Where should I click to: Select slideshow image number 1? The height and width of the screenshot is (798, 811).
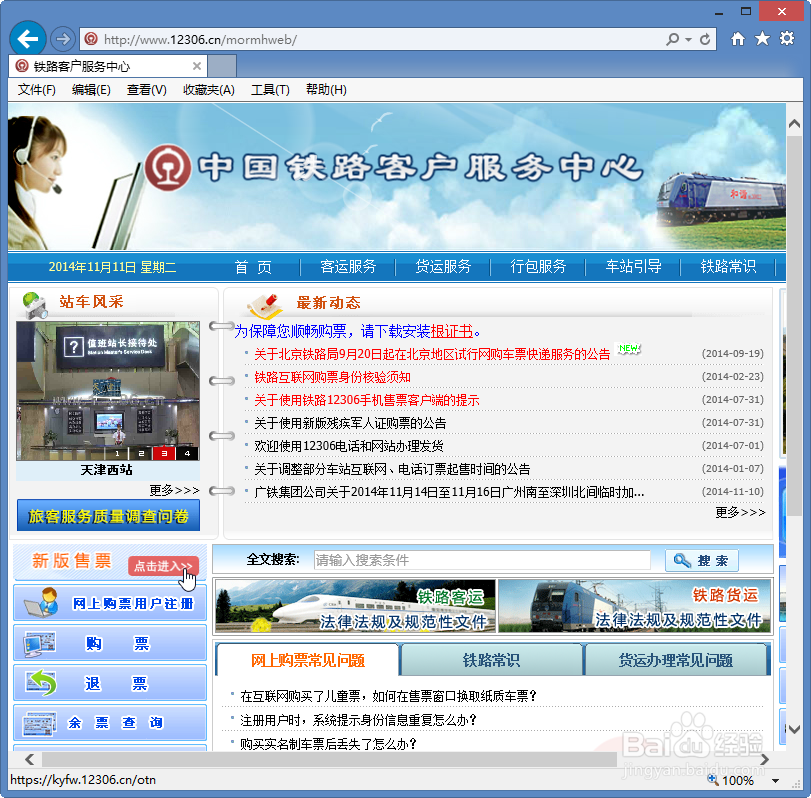(x=117, y=454)
